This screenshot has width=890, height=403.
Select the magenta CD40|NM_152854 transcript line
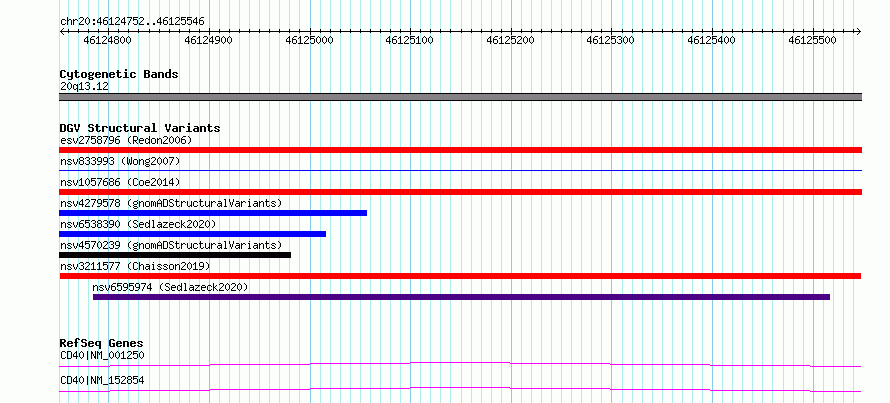coord(460,389)
